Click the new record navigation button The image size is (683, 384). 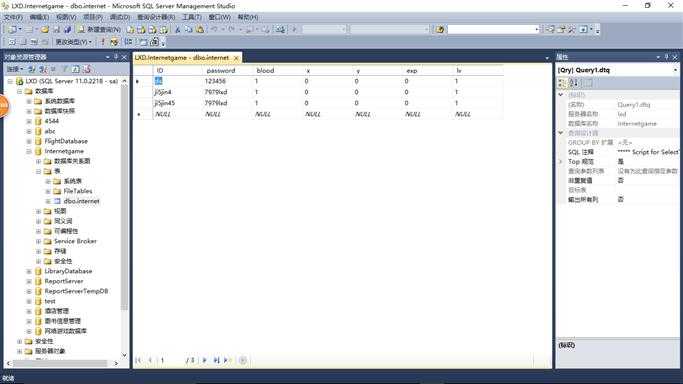227,360
